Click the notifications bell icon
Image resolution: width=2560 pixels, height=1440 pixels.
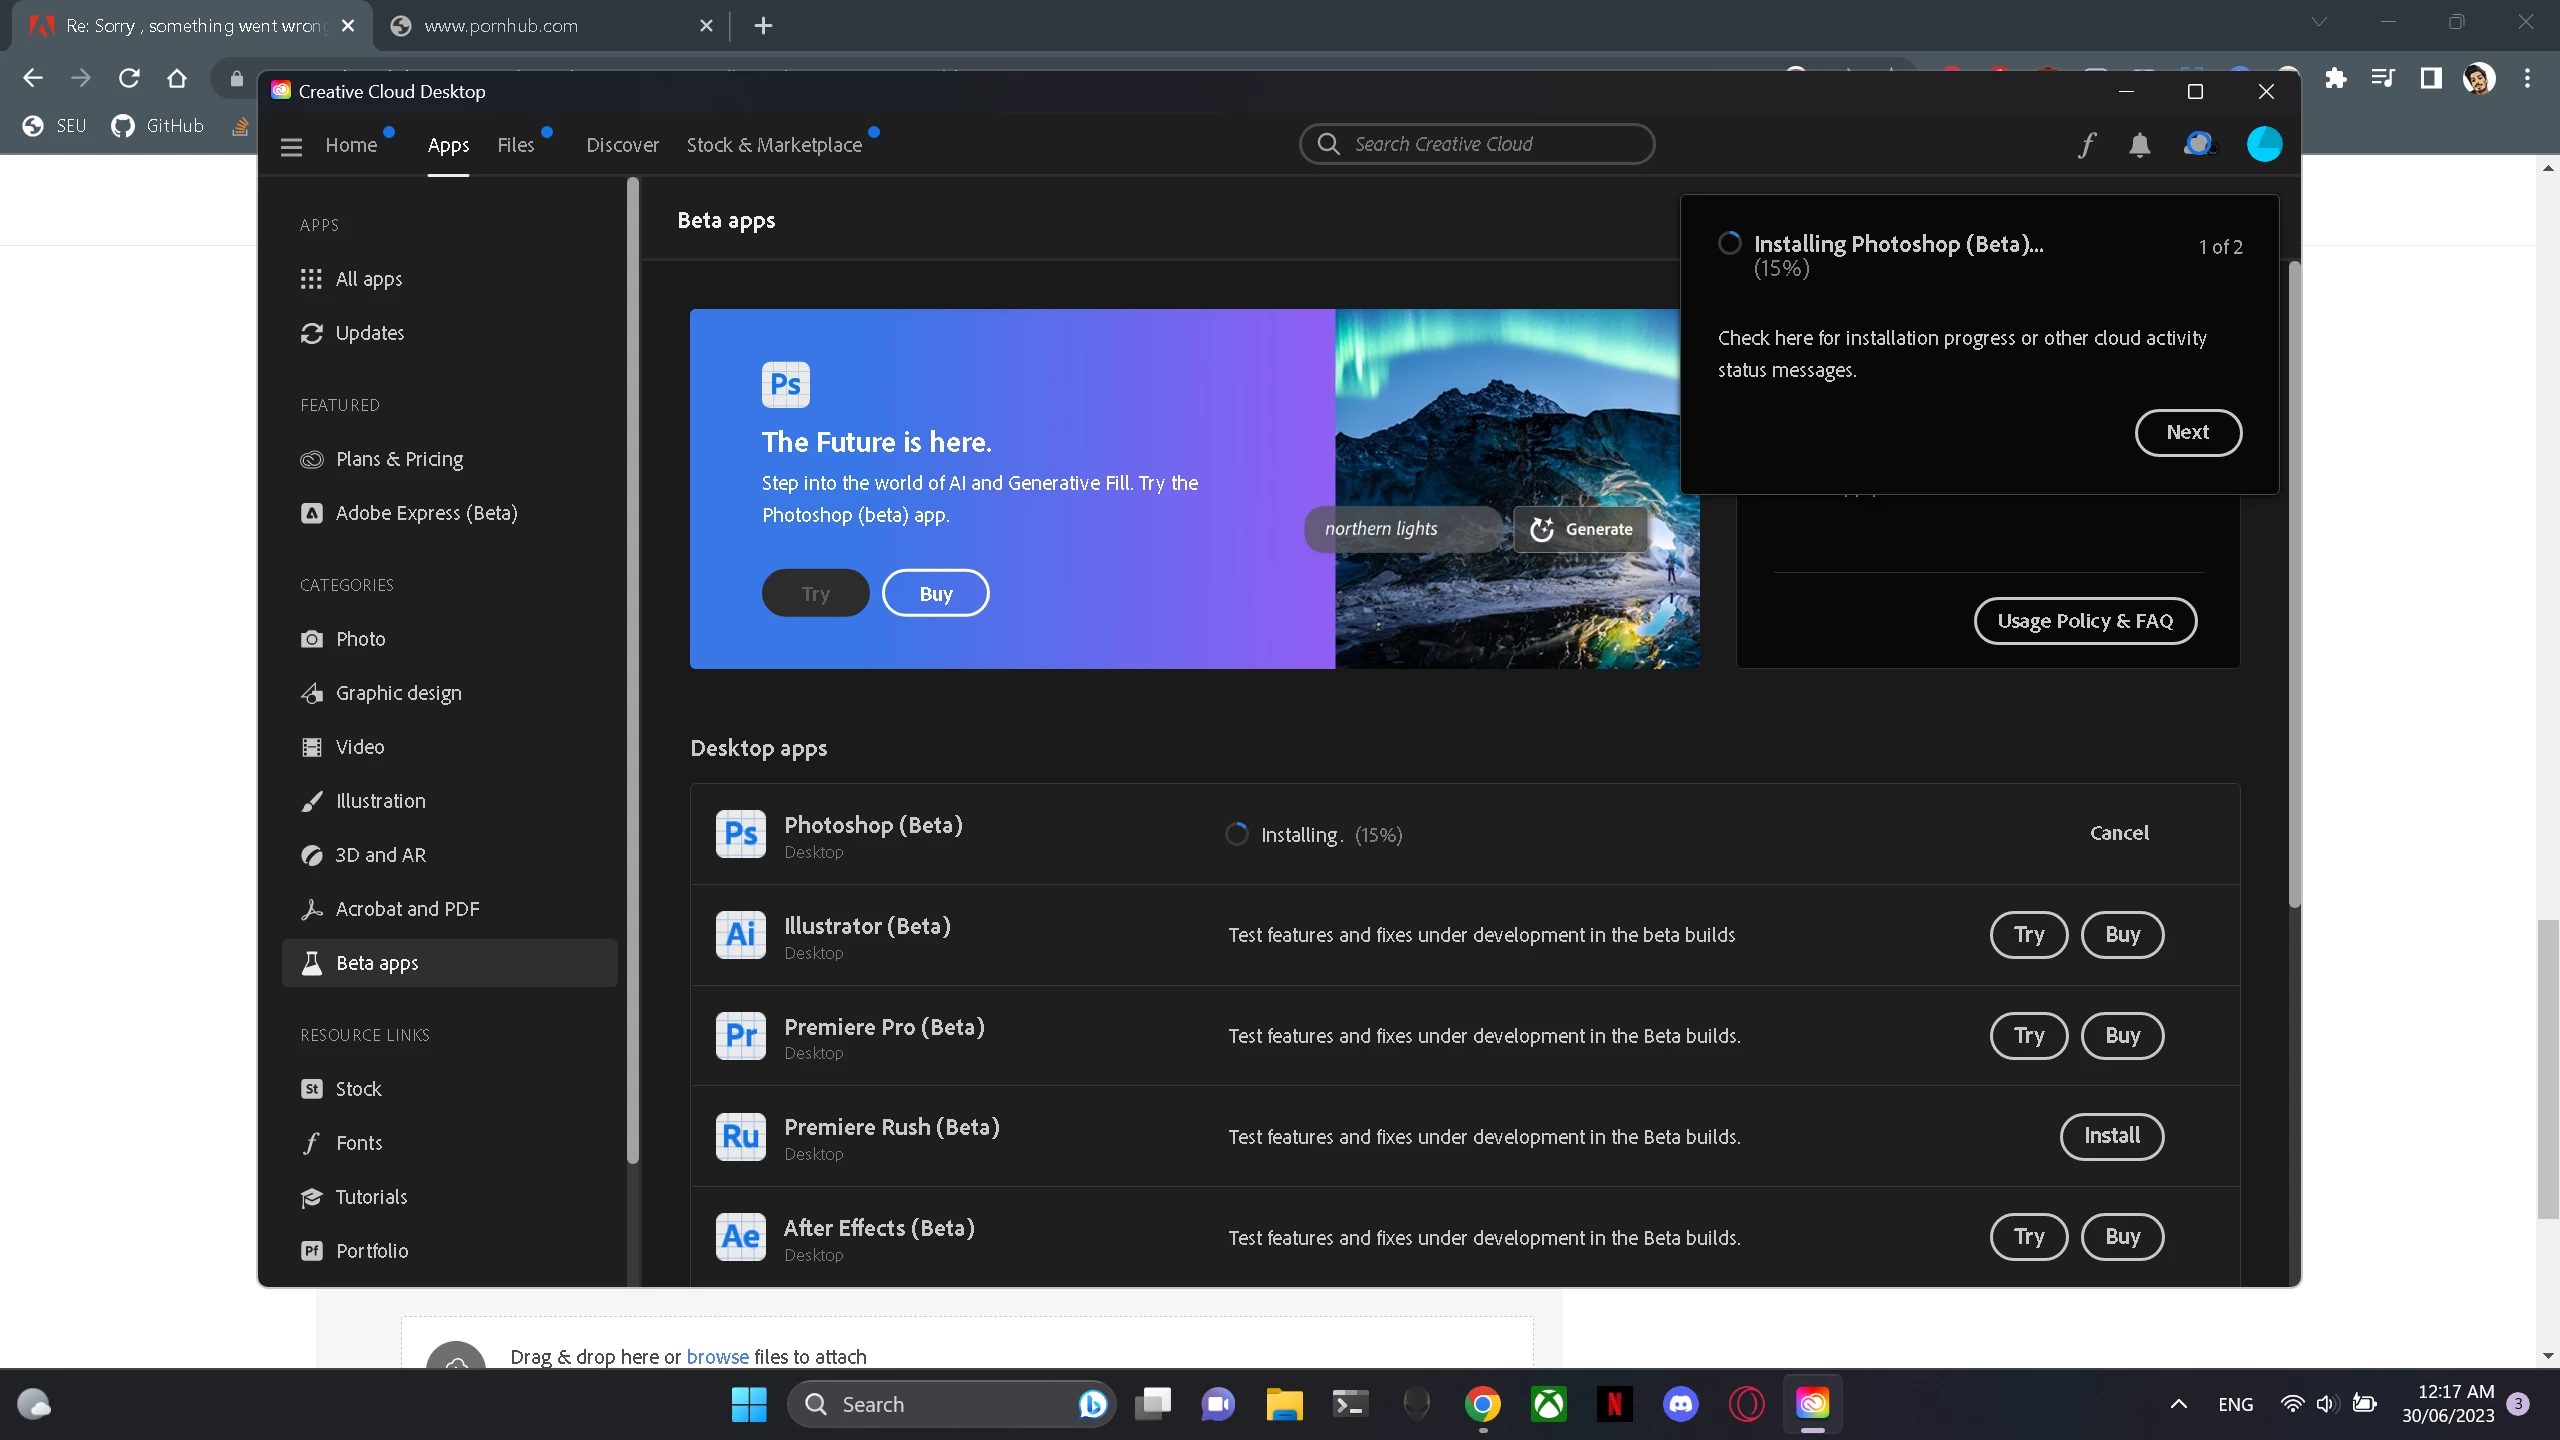pyautogui.click(x=2139, y=145)
